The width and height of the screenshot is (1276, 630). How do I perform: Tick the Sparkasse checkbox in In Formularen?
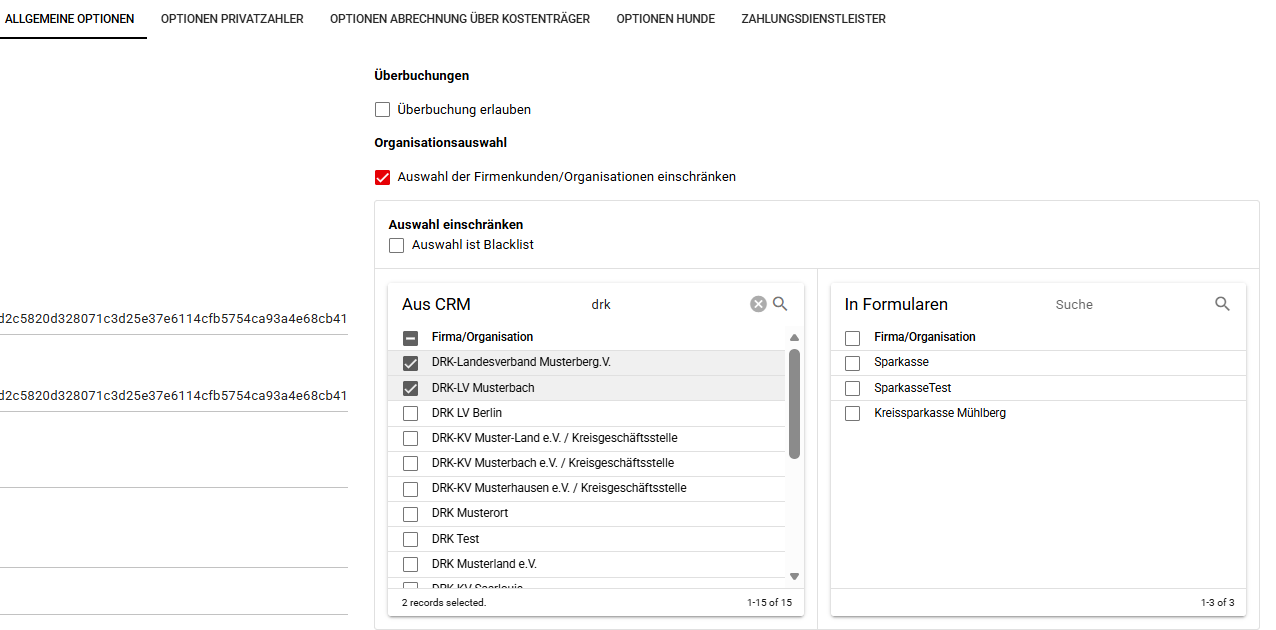[852, 363]
